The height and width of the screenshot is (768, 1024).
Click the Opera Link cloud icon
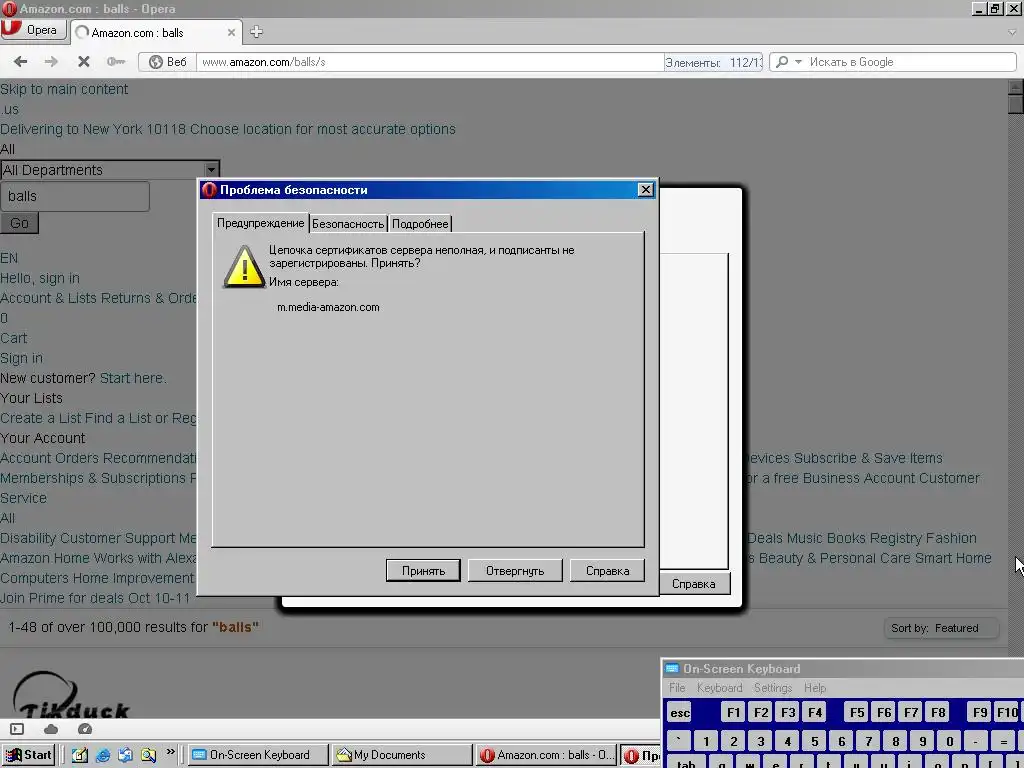[51, 729]
